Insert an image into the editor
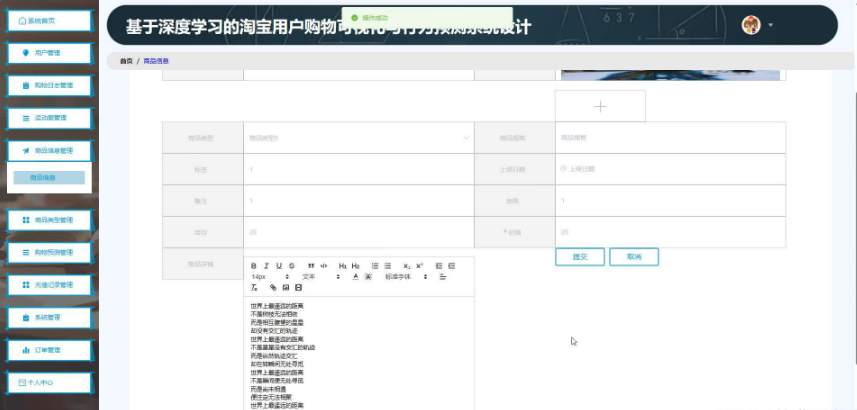 tap(285, 288)
